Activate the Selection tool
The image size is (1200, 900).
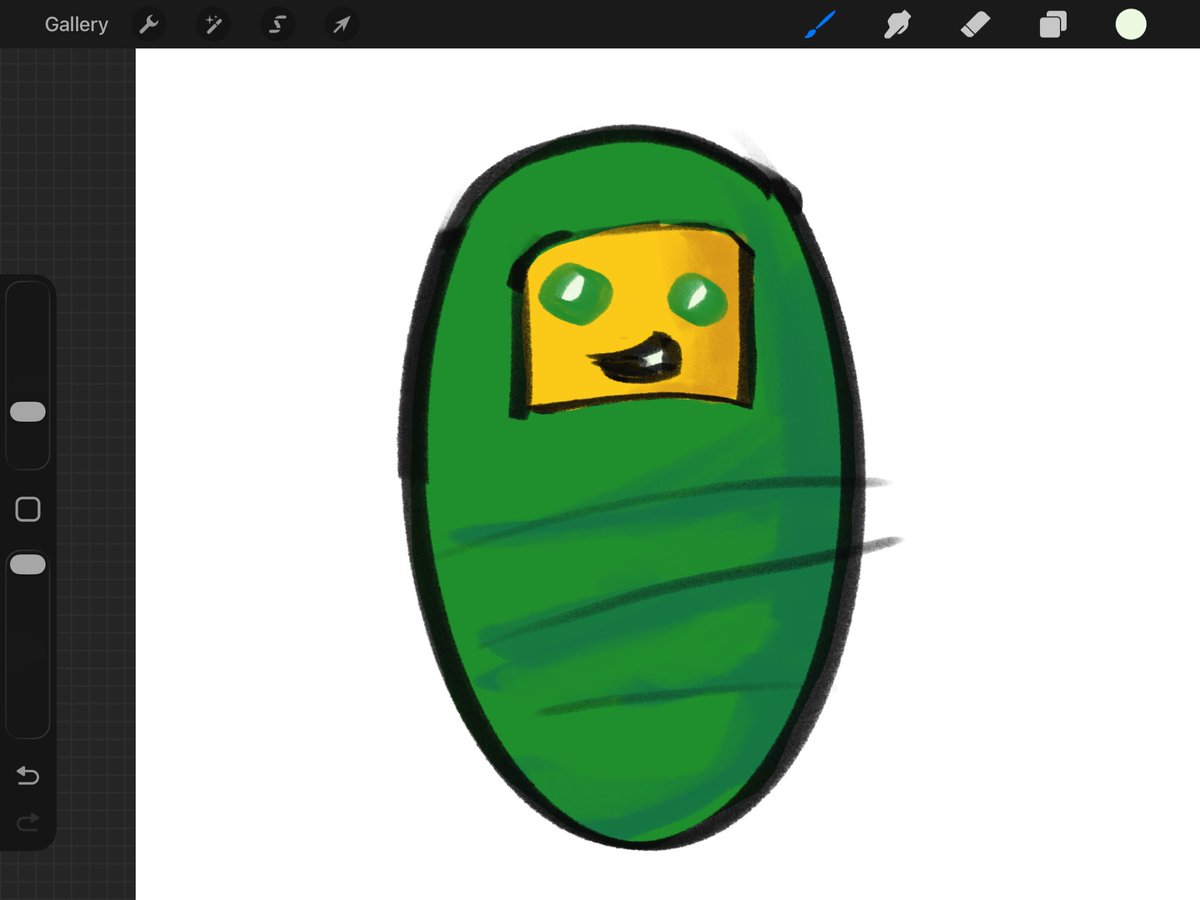click(277, 25)
